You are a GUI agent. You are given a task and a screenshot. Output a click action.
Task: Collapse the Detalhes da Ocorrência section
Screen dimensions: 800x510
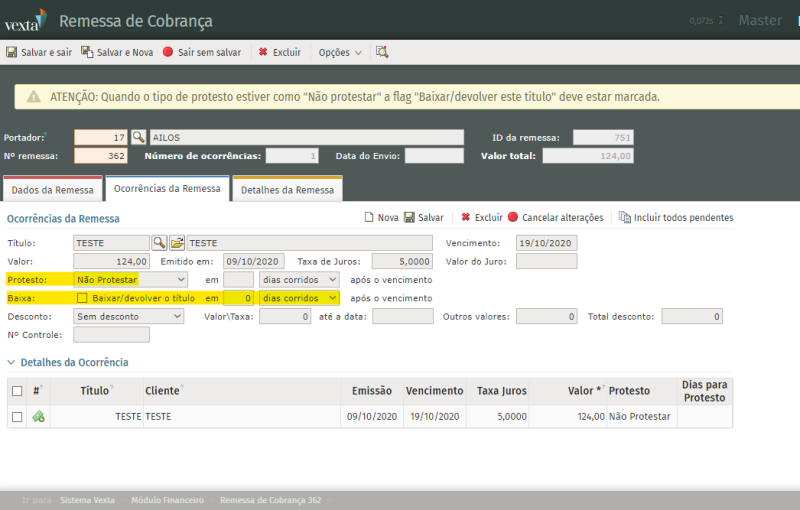12,362
